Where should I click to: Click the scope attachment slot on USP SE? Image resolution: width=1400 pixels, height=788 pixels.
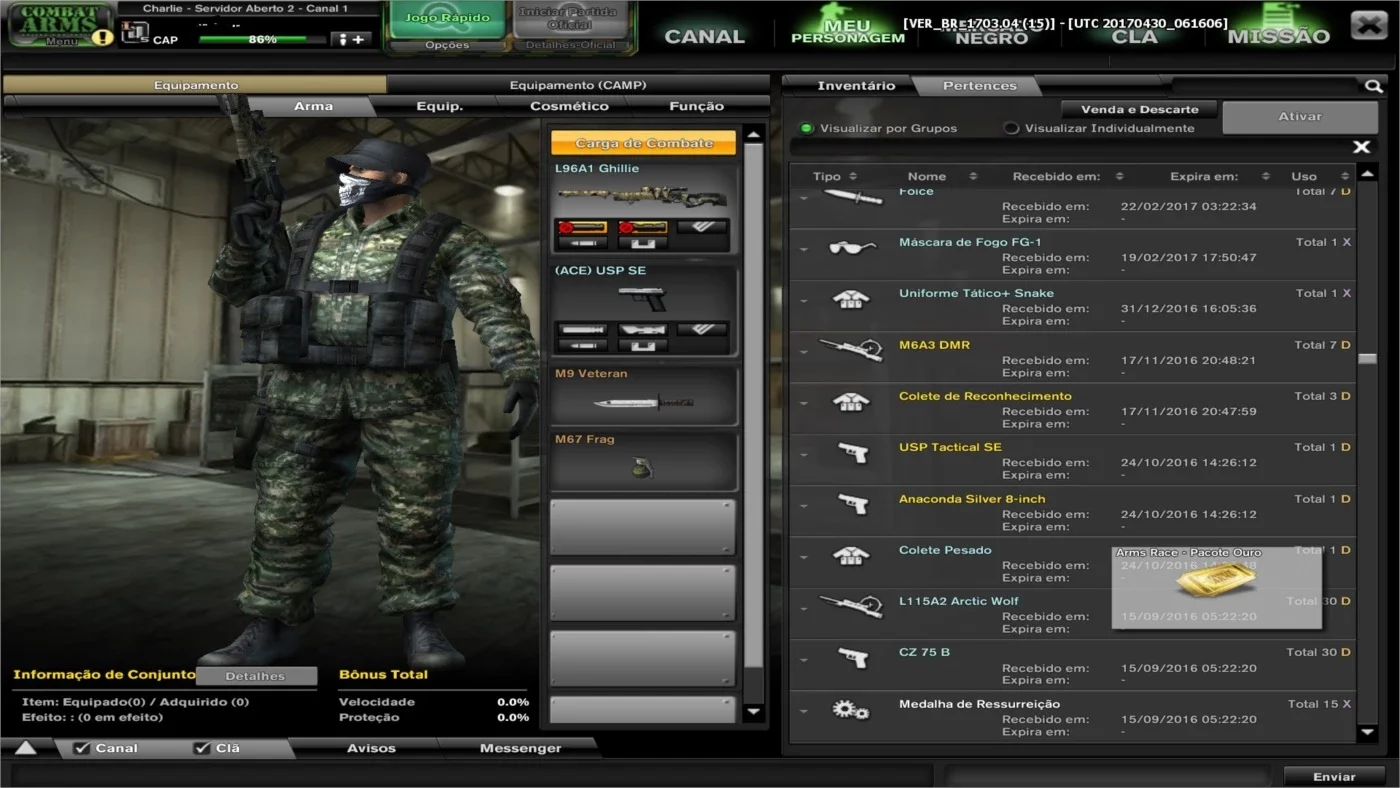[x=642, y=330]
